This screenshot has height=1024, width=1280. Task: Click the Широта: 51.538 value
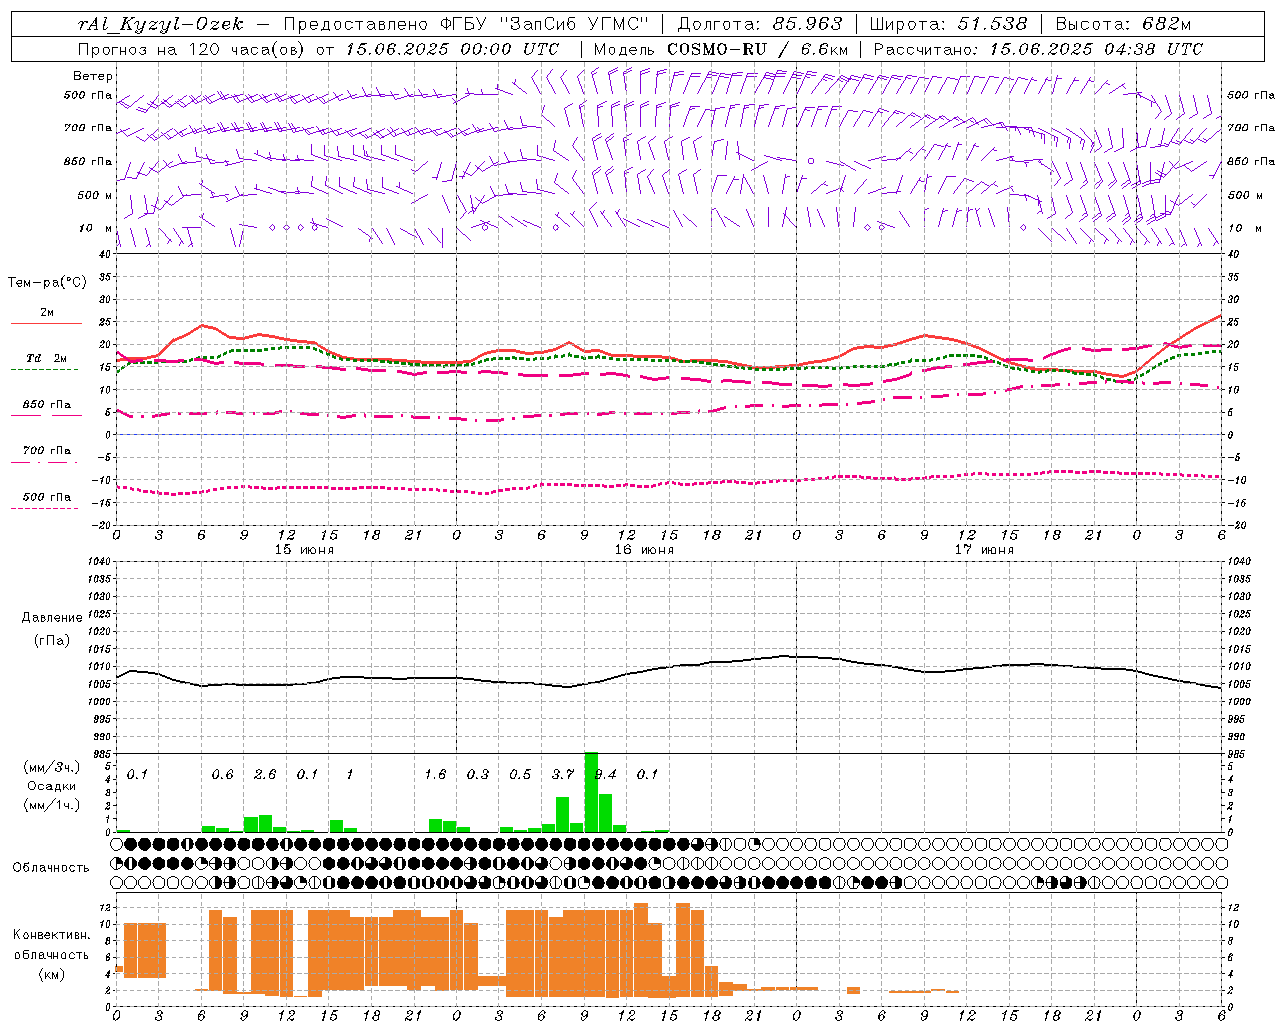(x=949, y=24)
